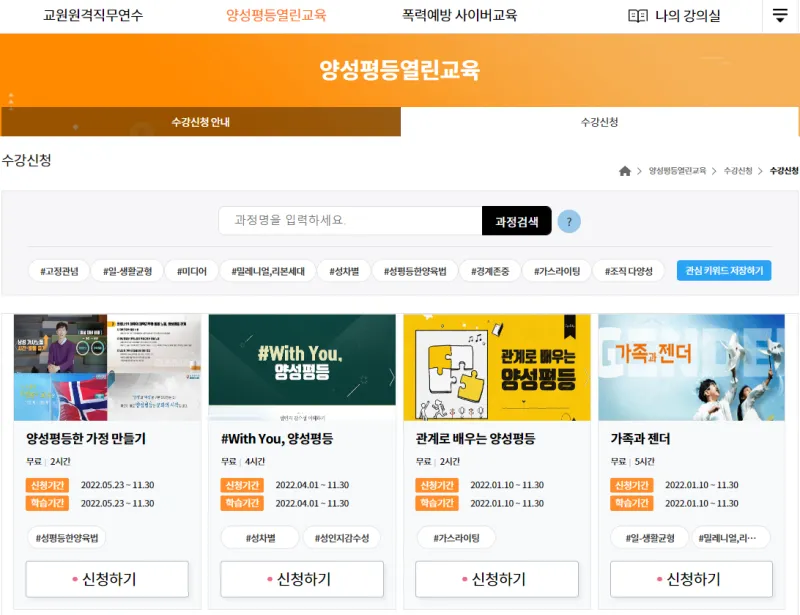Open thumbnail of #With You, 양성평등
This screenshot has height=615, width=800.
click(x=302, y=367)
